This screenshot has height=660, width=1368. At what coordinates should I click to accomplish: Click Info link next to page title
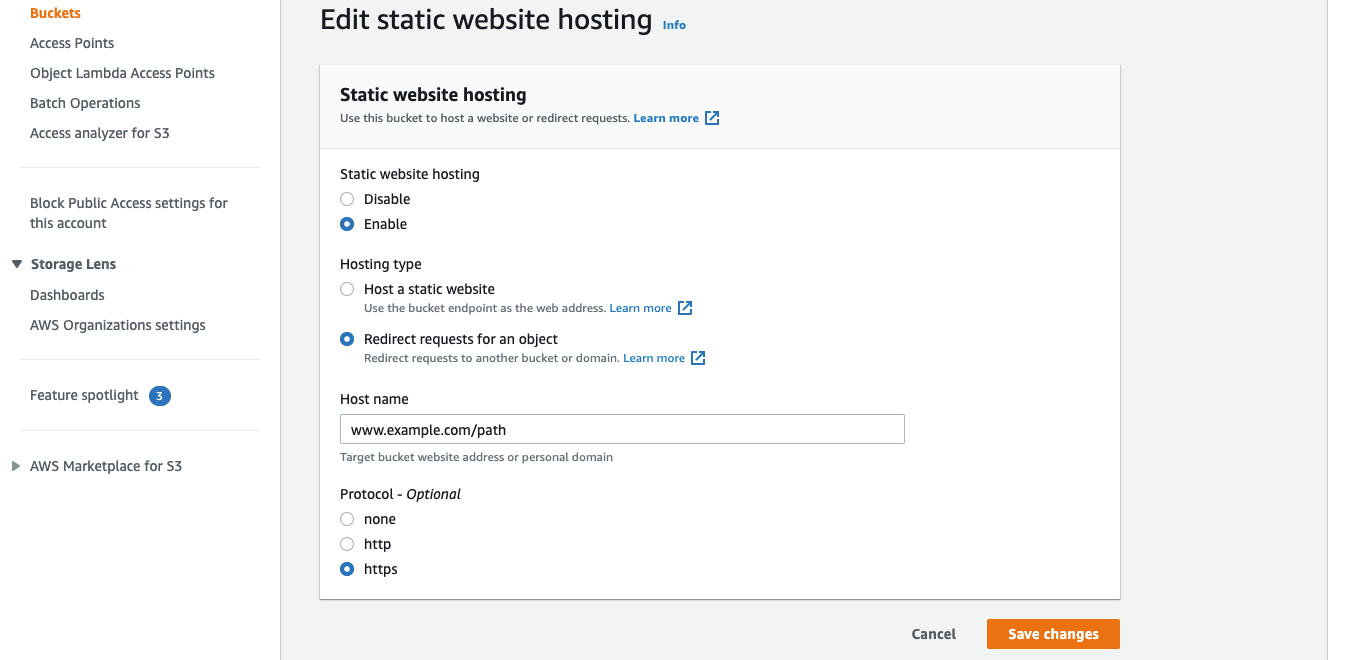pyautogui.click(x=674, y=25)
